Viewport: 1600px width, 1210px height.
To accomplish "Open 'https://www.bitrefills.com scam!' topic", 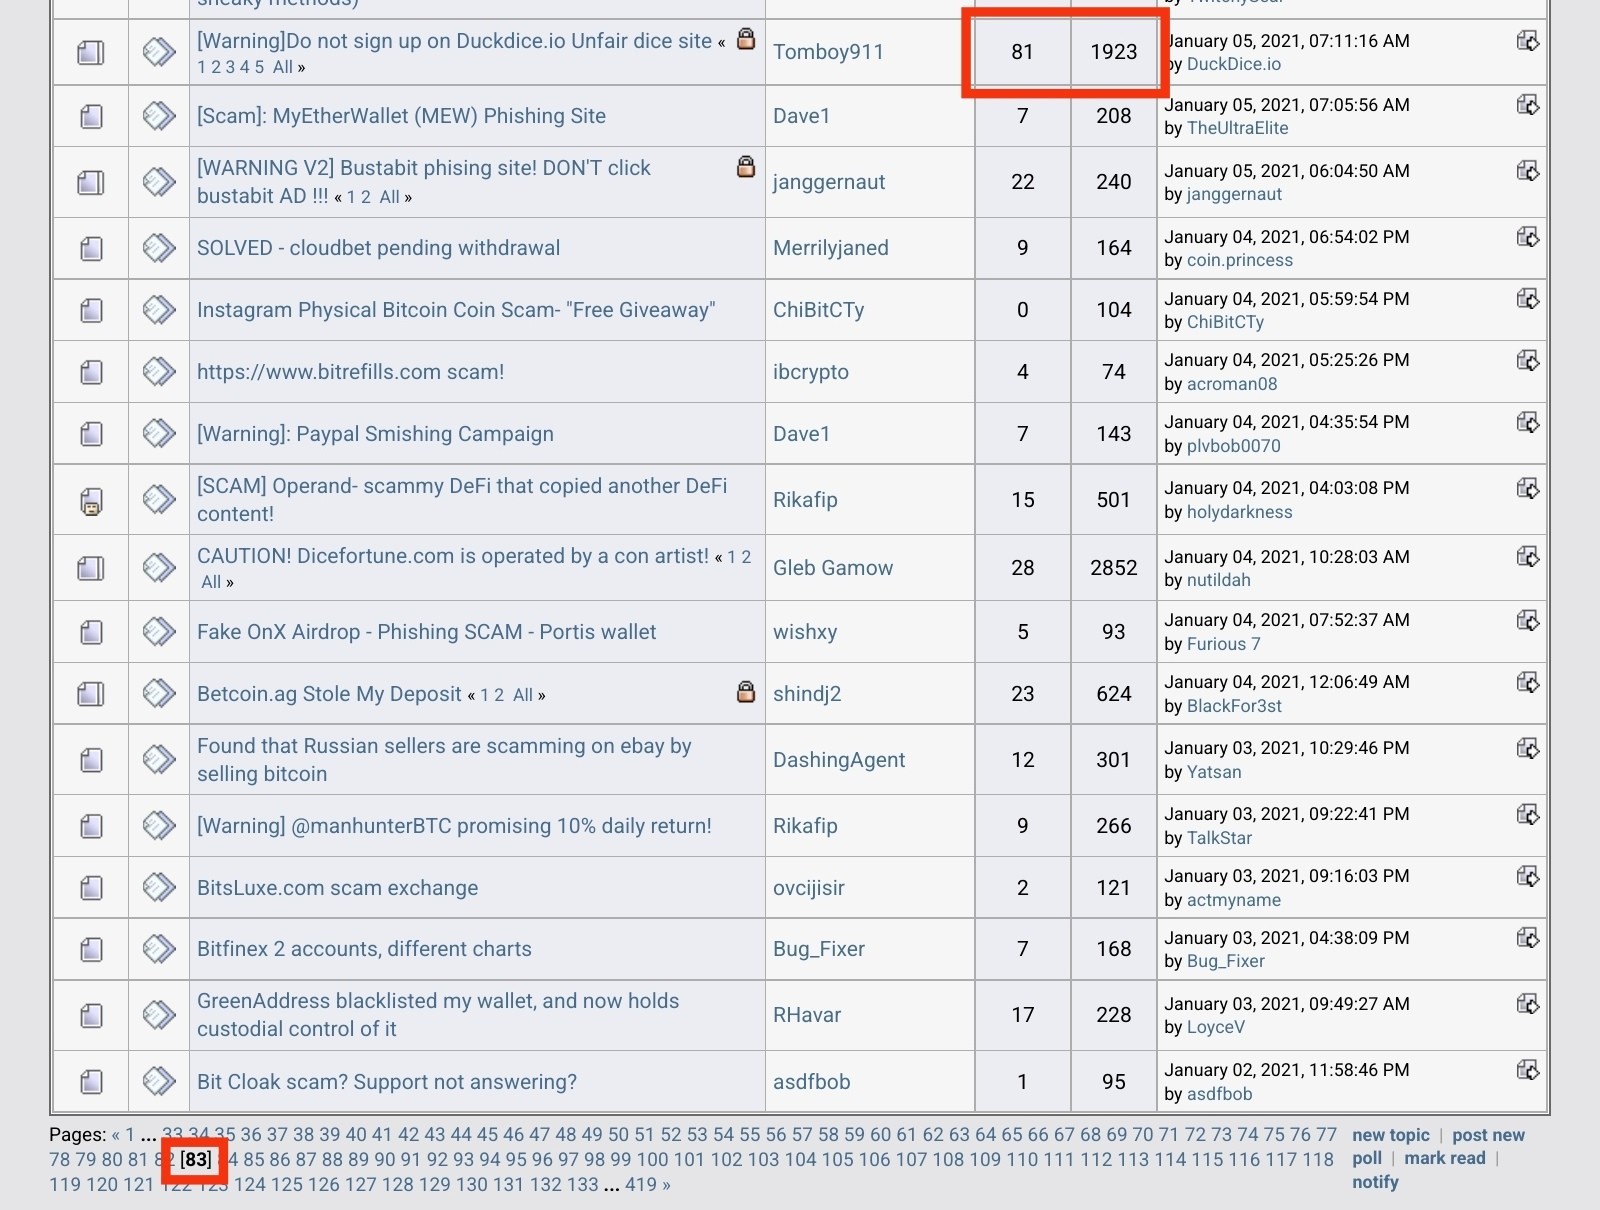I will coord(350,372).
